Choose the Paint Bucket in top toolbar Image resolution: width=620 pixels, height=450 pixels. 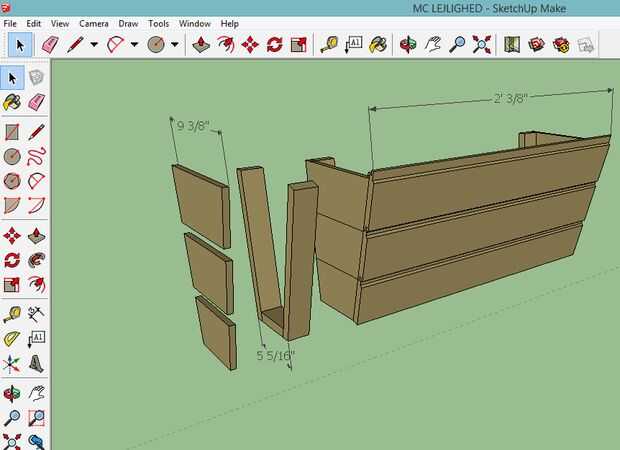coord(378,45)
